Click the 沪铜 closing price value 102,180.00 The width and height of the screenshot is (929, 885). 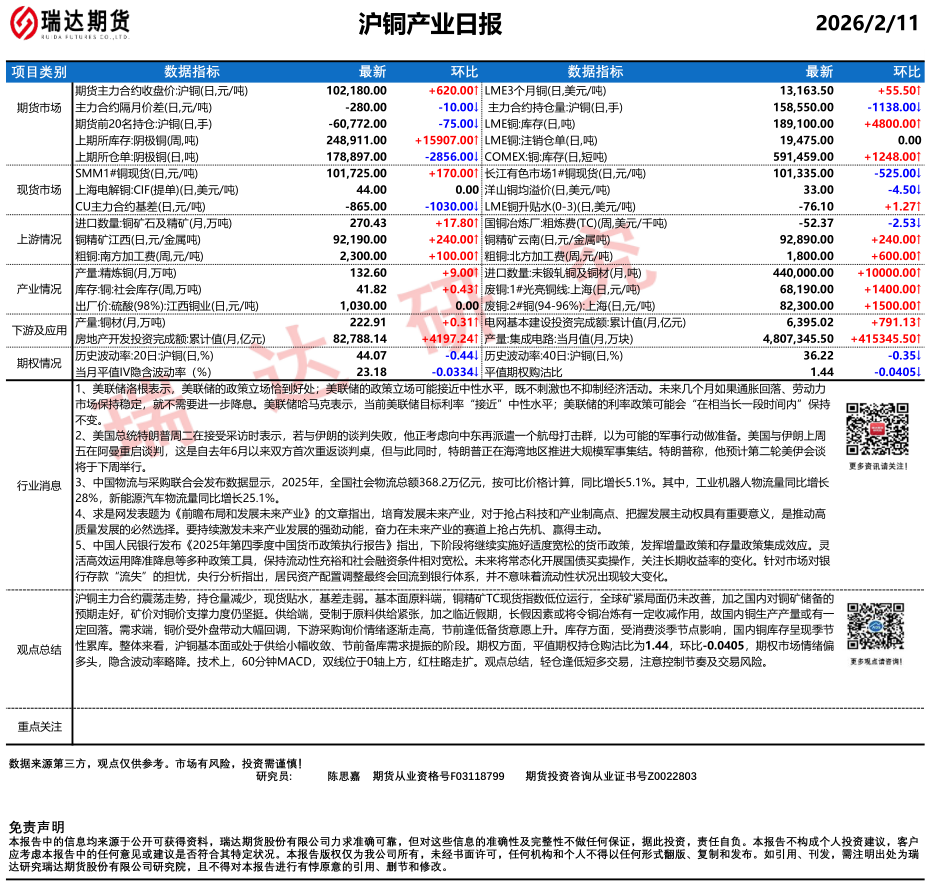(356, 90)
